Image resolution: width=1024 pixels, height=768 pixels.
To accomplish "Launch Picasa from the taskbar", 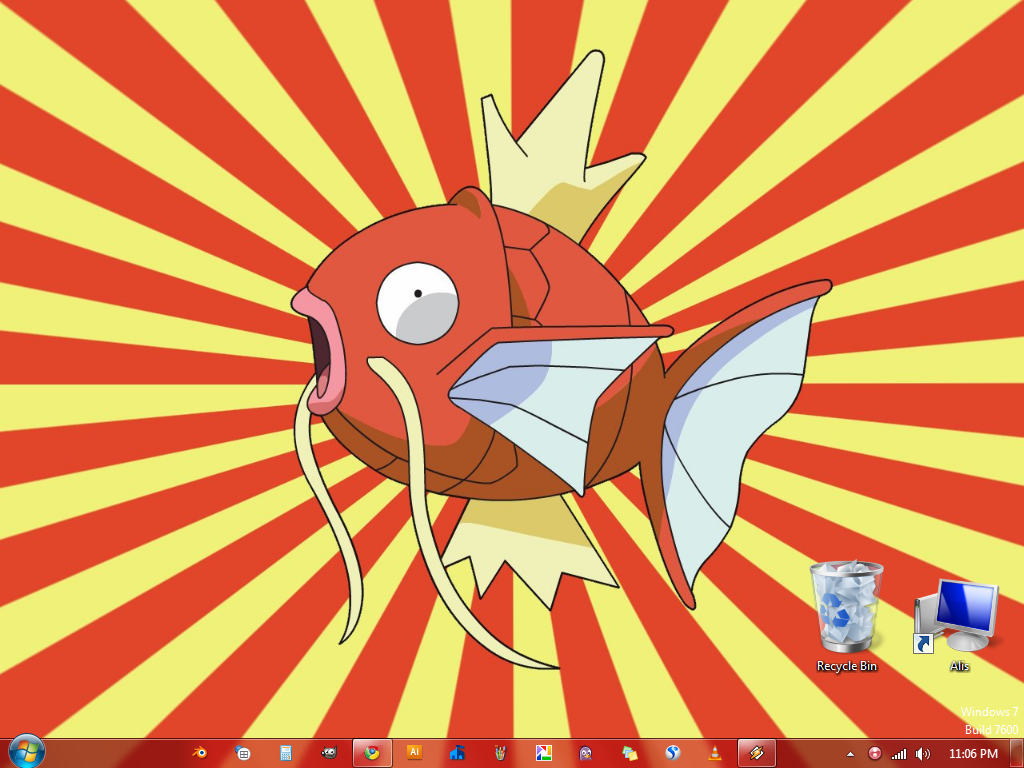I will point(543,753).
